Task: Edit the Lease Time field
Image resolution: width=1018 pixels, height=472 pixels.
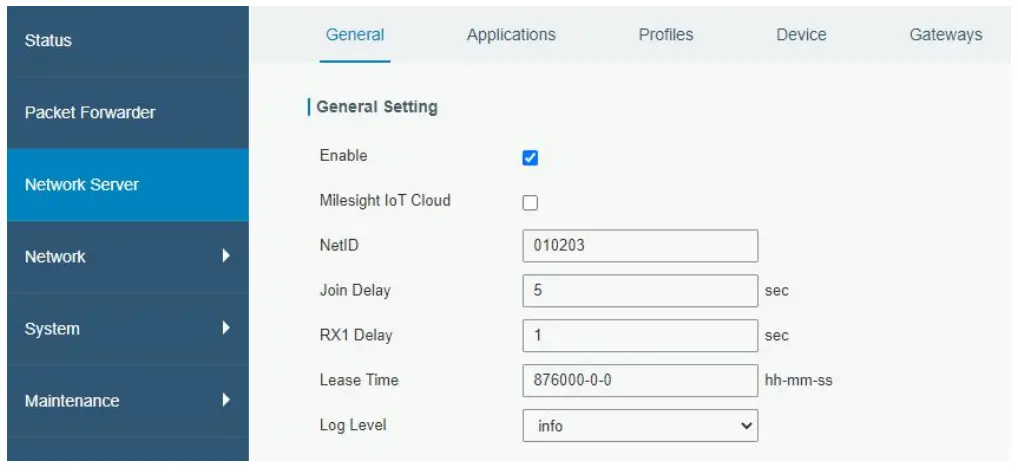Action: point(640,381)
